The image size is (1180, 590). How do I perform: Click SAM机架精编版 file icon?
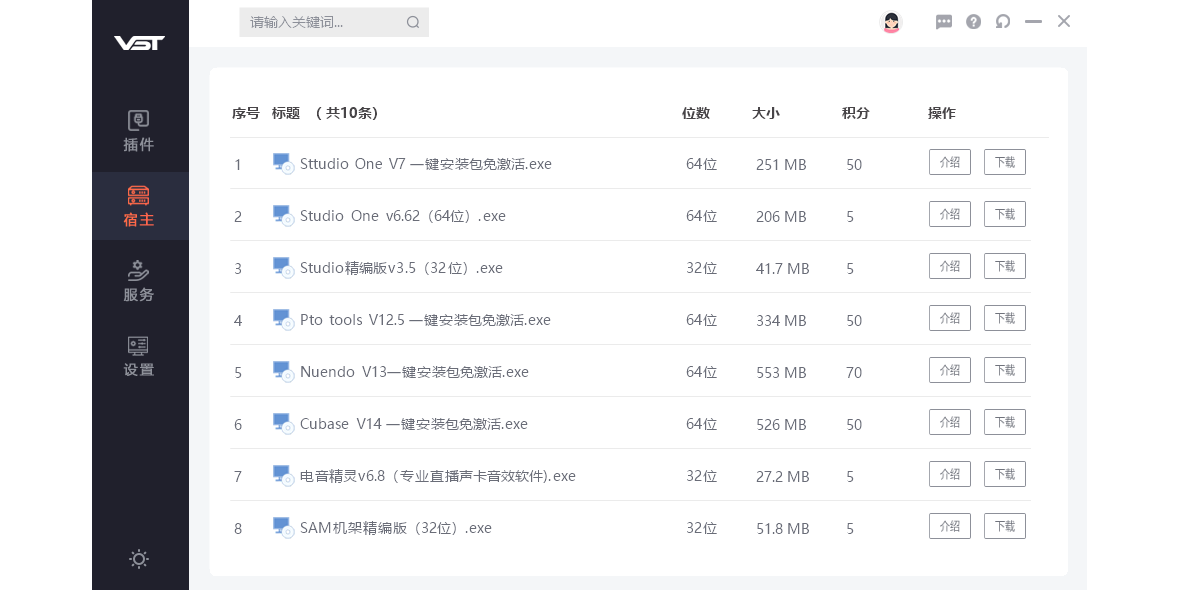click(282, 527)
